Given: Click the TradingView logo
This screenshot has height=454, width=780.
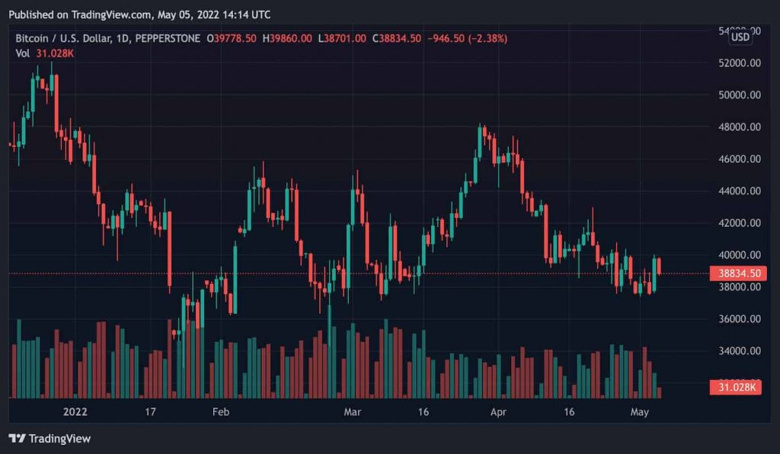Looking at the screenshot, I should tap(50, 439).
